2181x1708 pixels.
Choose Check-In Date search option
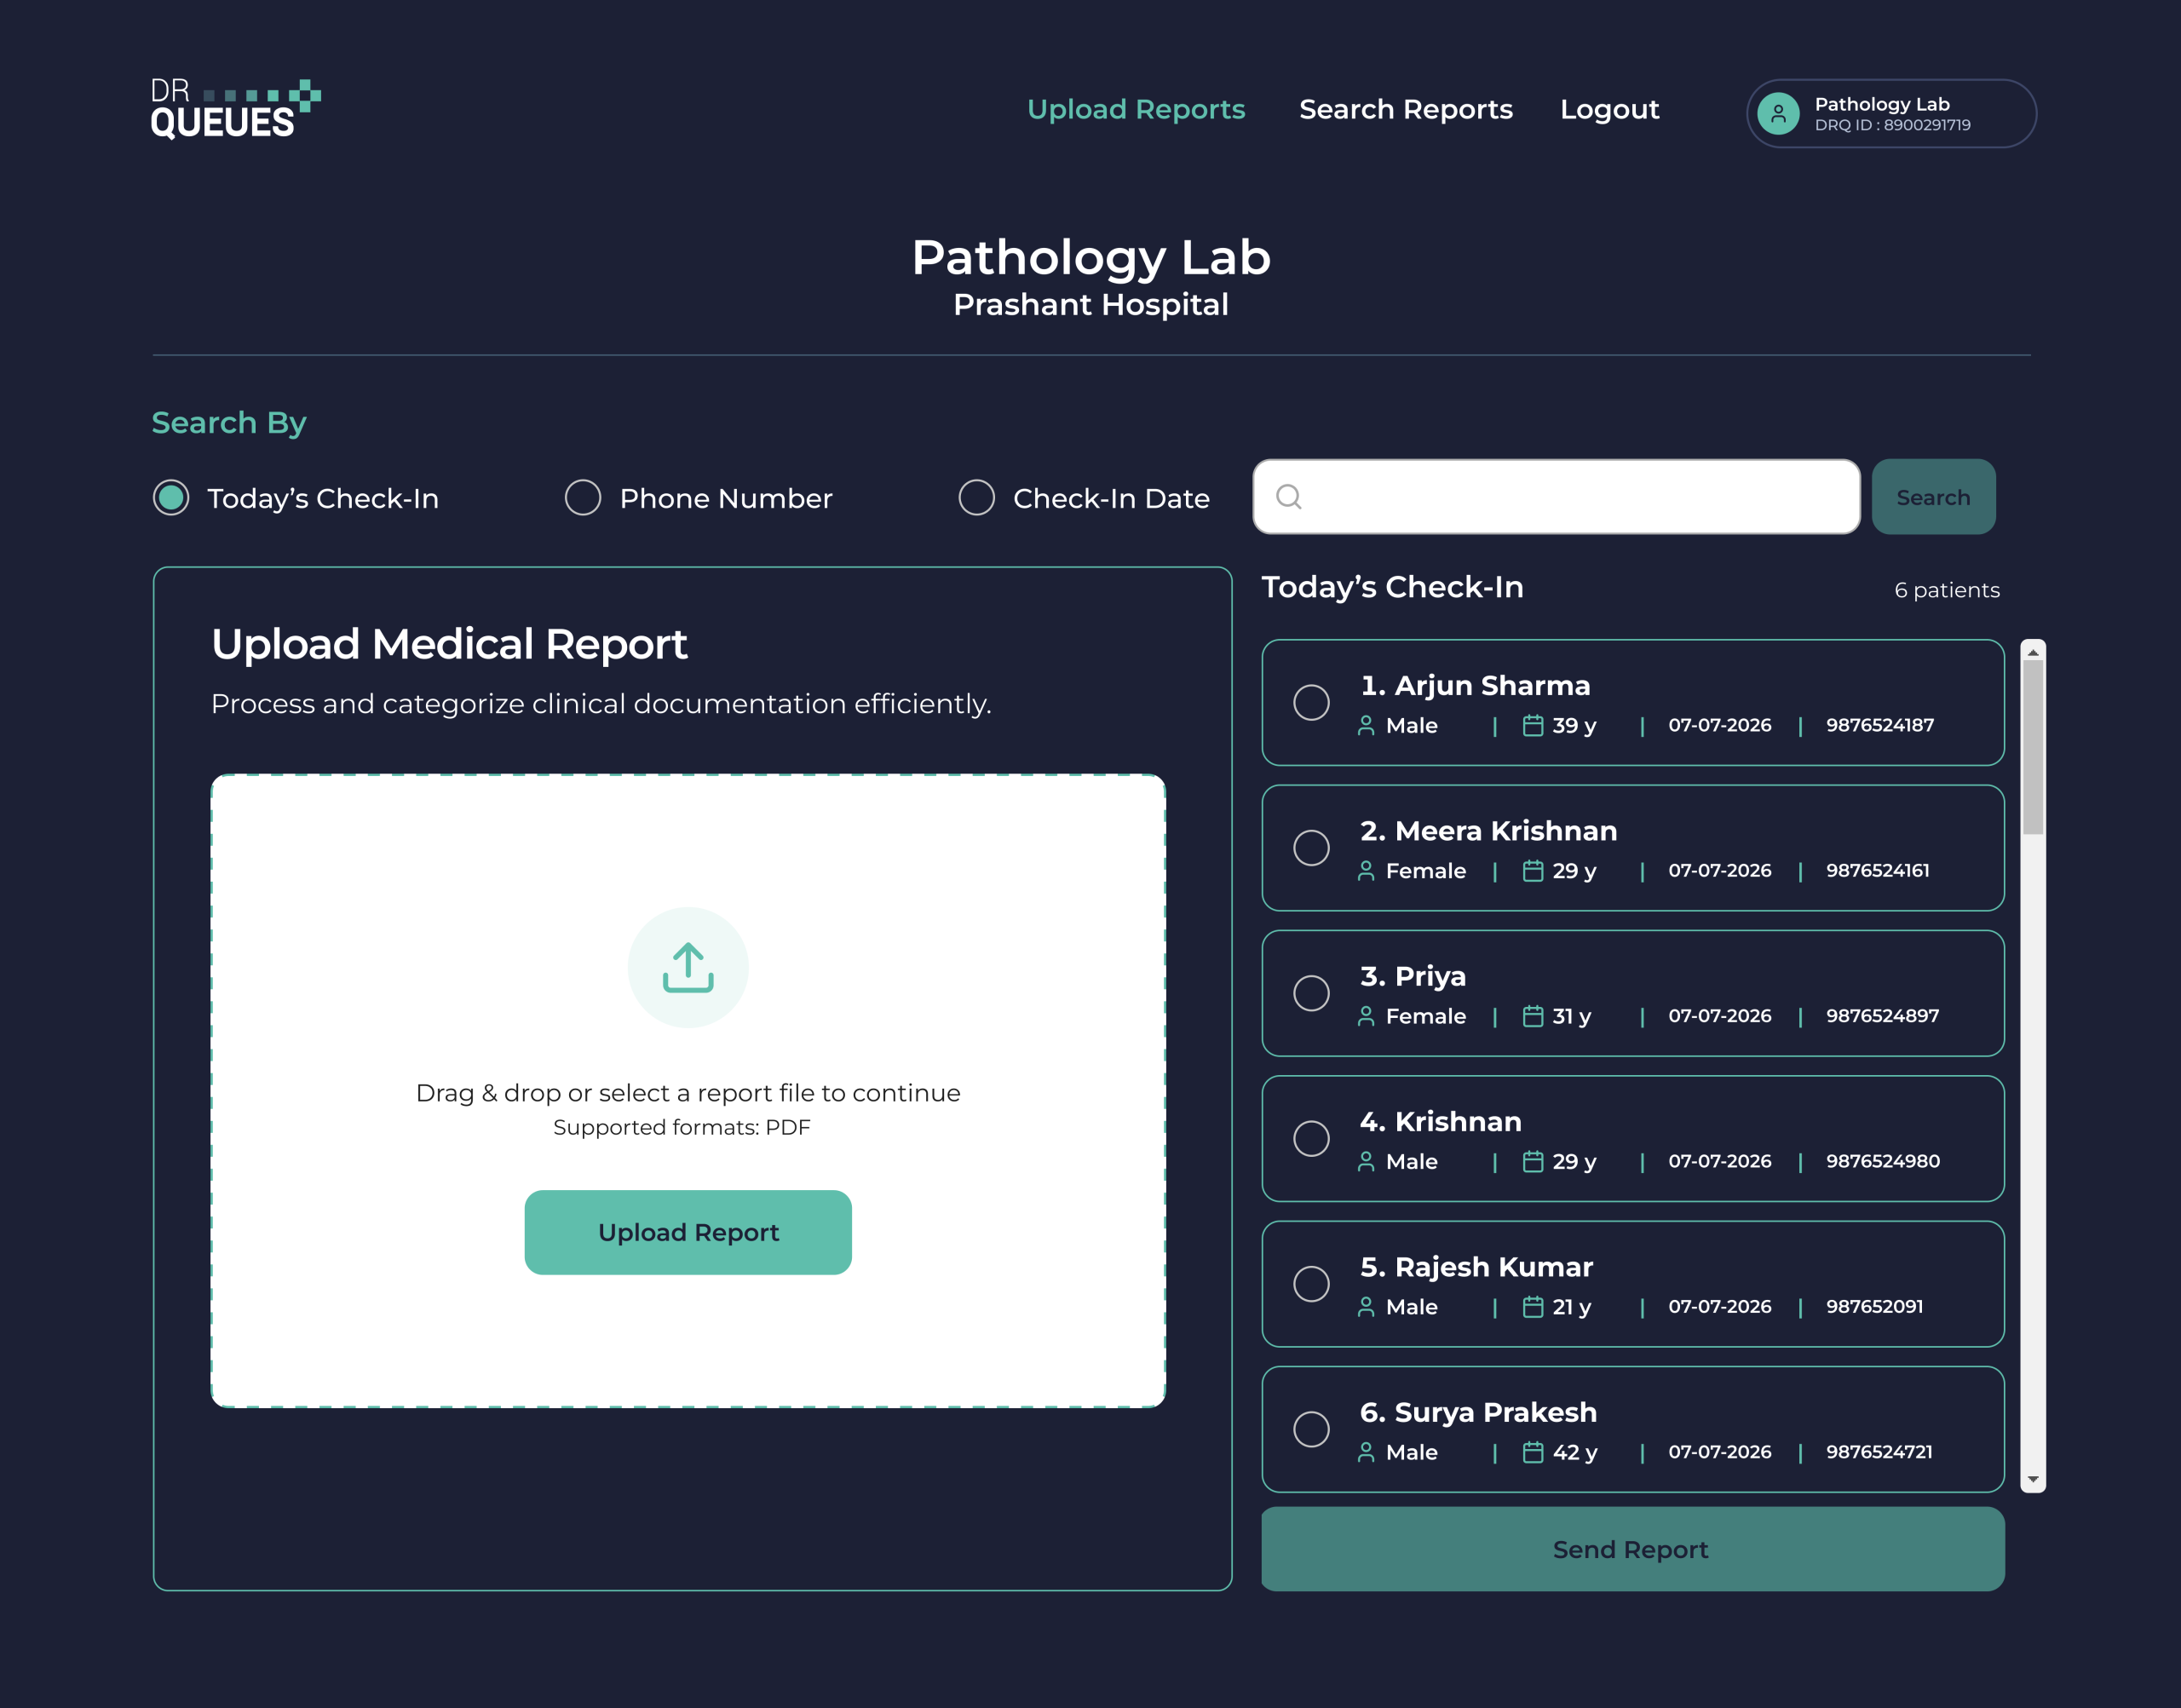[x=977, y=497]
